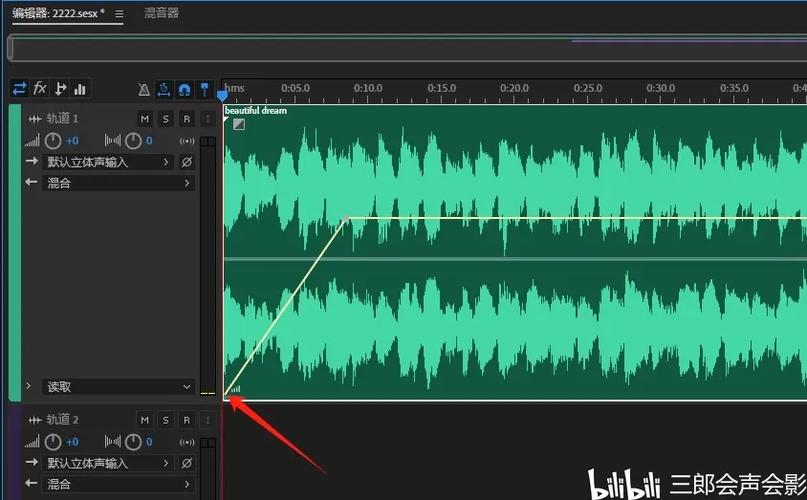Toggle Track 1 polarity reverse icon

(187, 162)
